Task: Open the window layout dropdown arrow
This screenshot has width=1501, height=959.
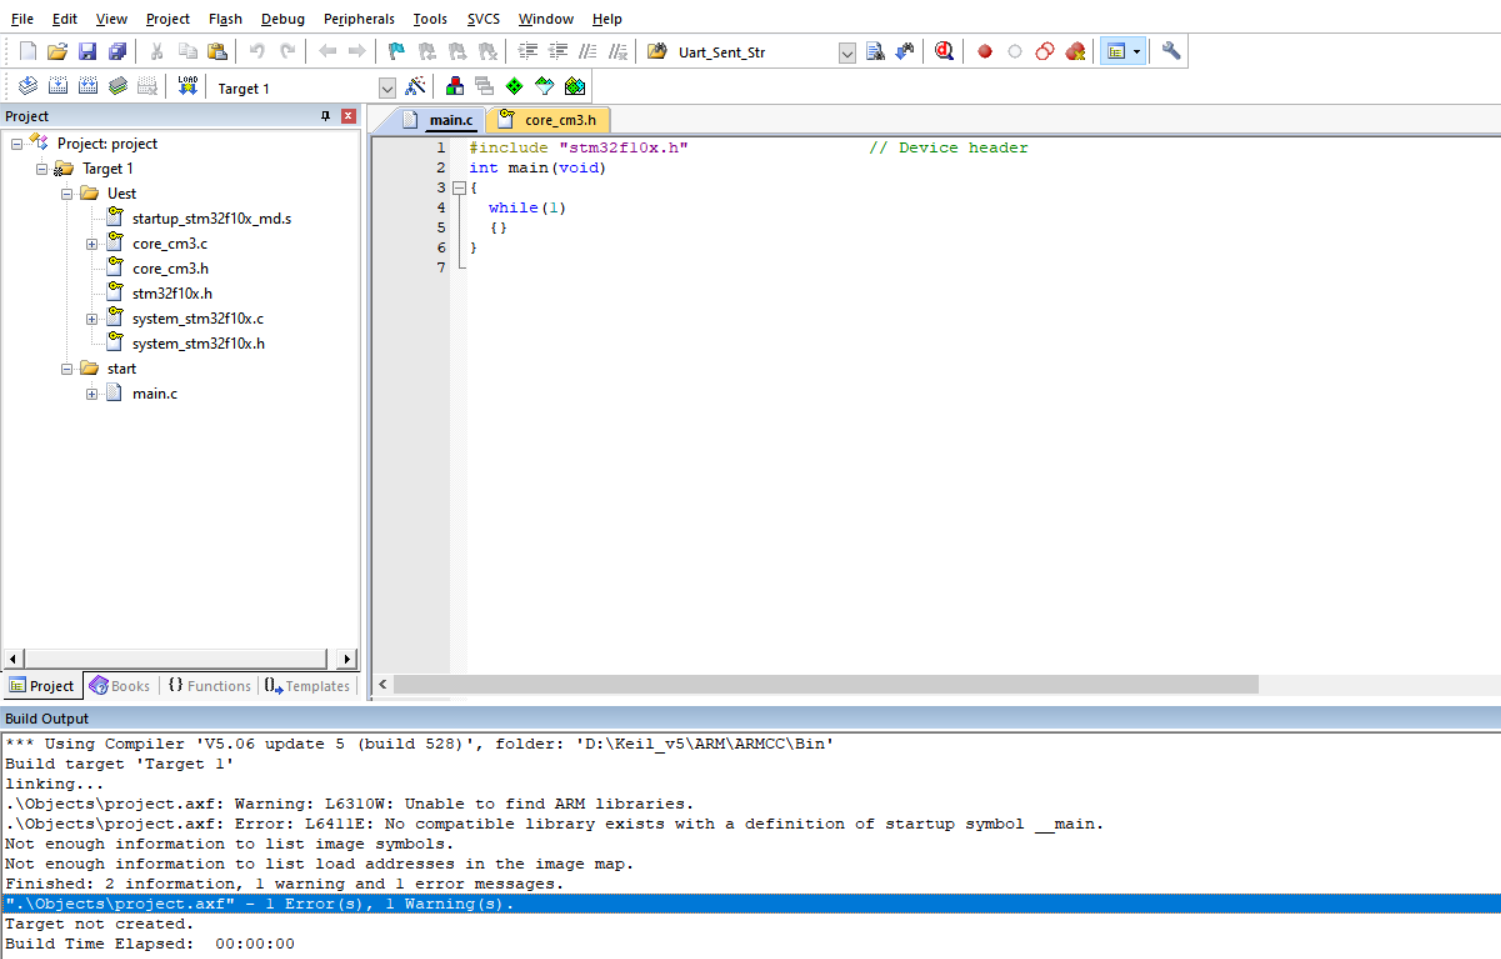Action: tap(1137, 52)
